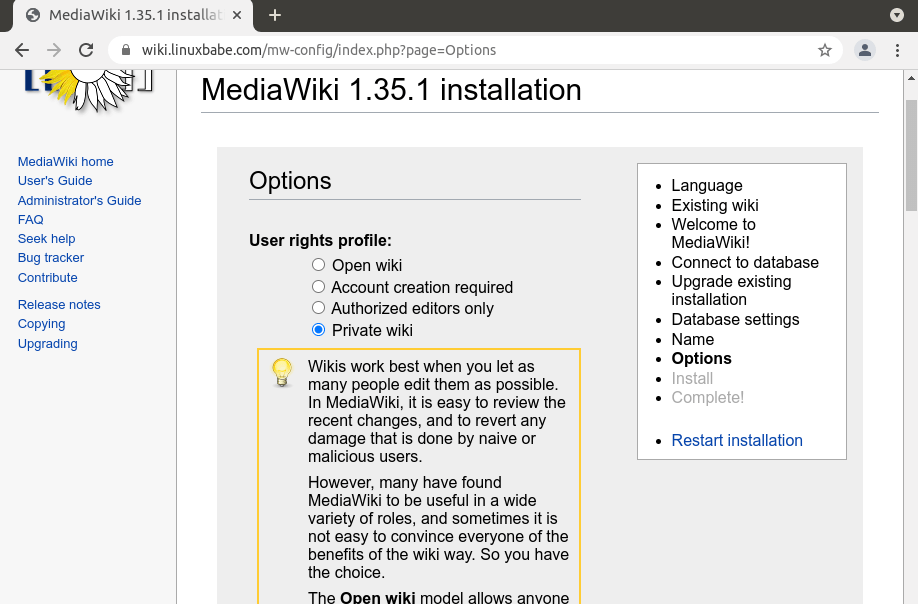Open the Release notes link
Viewport: 918px width, 604px height.
coord(59,304)
